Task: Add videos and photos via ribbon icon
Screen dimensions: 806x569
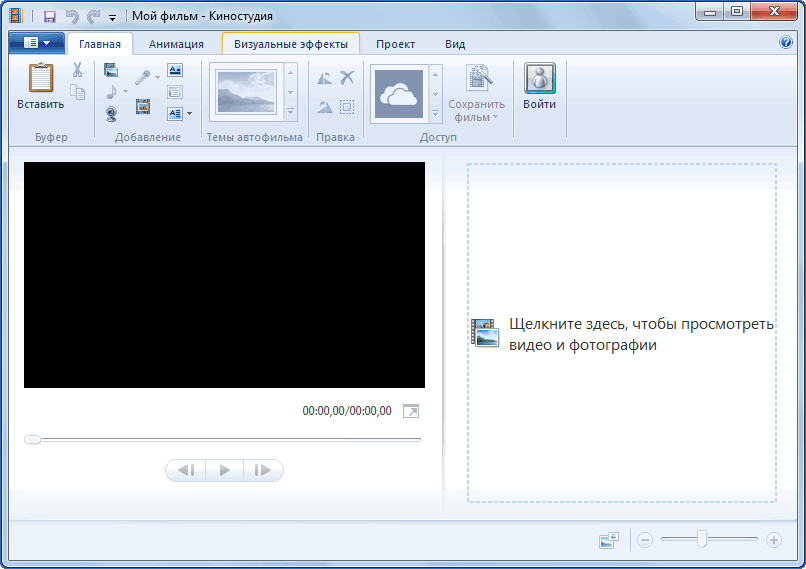Action: point(111,69)
